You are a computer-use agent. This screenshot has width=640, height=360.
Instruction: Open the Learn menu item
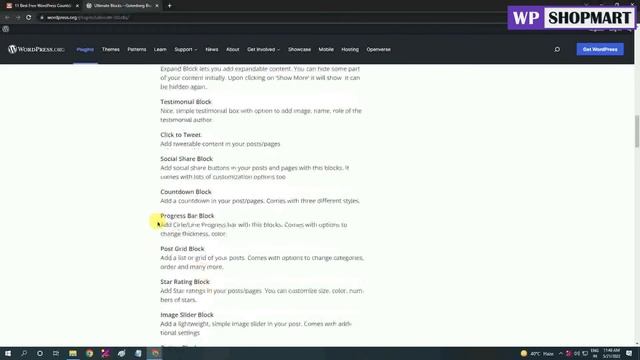click(160, 49)
